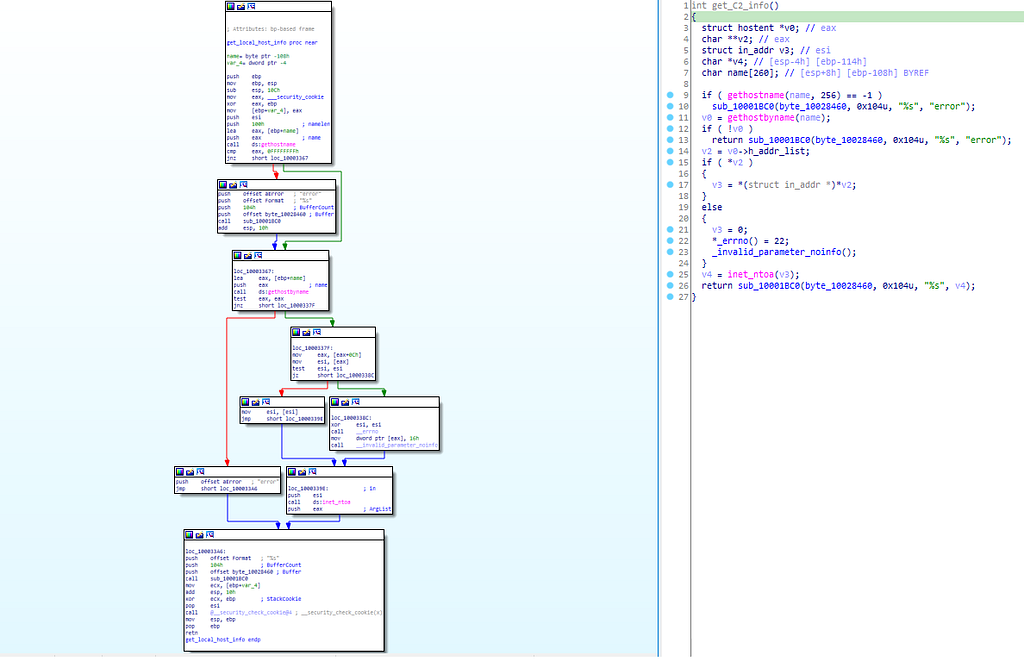Click graph group icon on loc_10003367 block
Viewport: 1024px width, 661px height.
tap(259, 255)
